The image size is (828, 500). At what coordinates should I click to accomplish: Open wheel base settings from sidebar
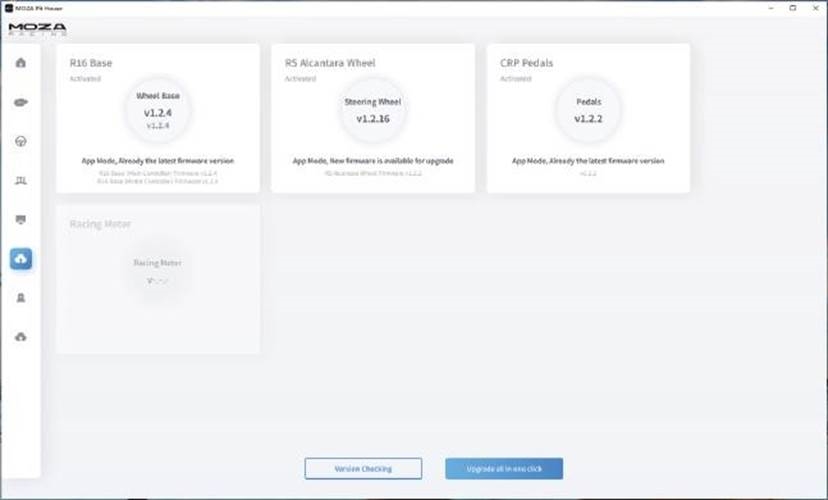click(x=21, y=102)
